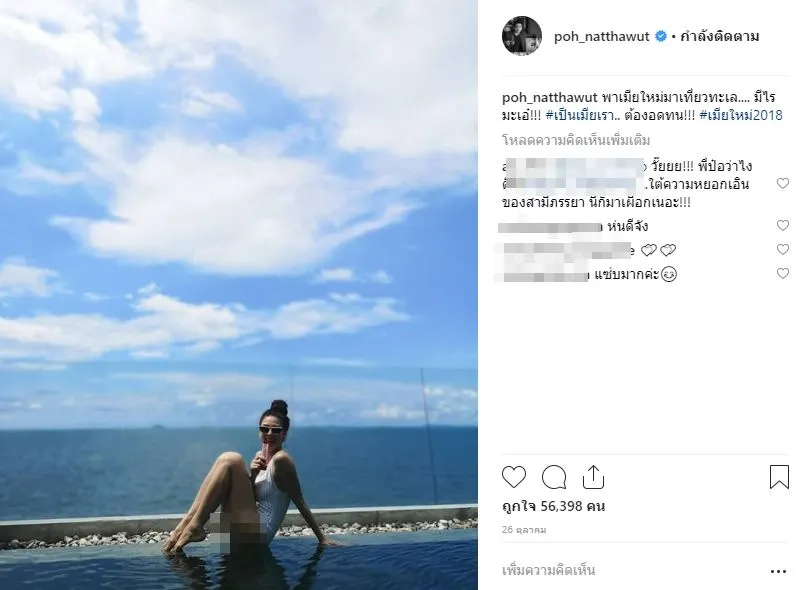Load more comments via โหลดความคิดเห็นเพิ่มเติม
Screen dimensions: 807x590
576,141
